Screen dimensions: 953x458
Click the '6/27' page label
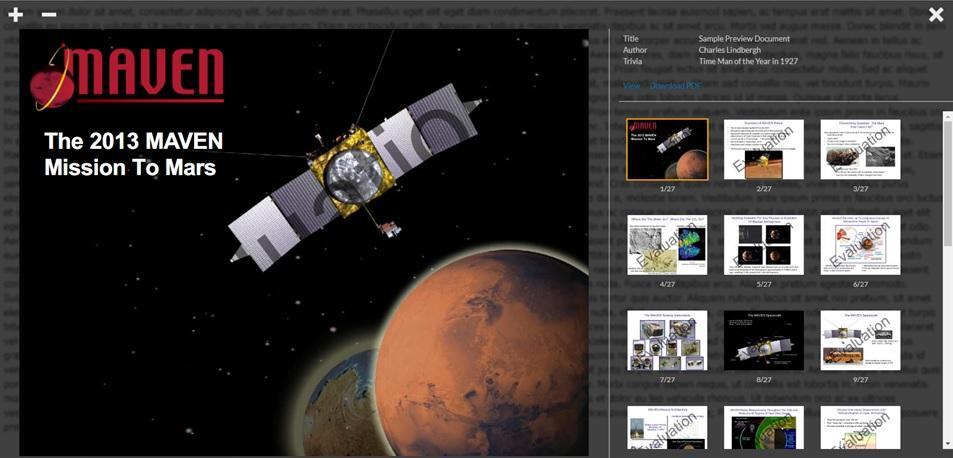pos(860,284)
